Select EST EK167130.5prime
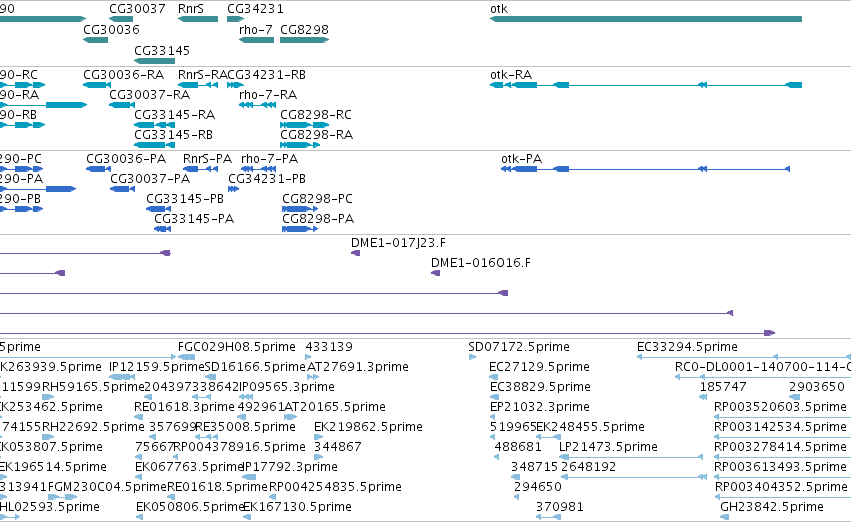This screenshot has height=522, width=851. point(297,507)
